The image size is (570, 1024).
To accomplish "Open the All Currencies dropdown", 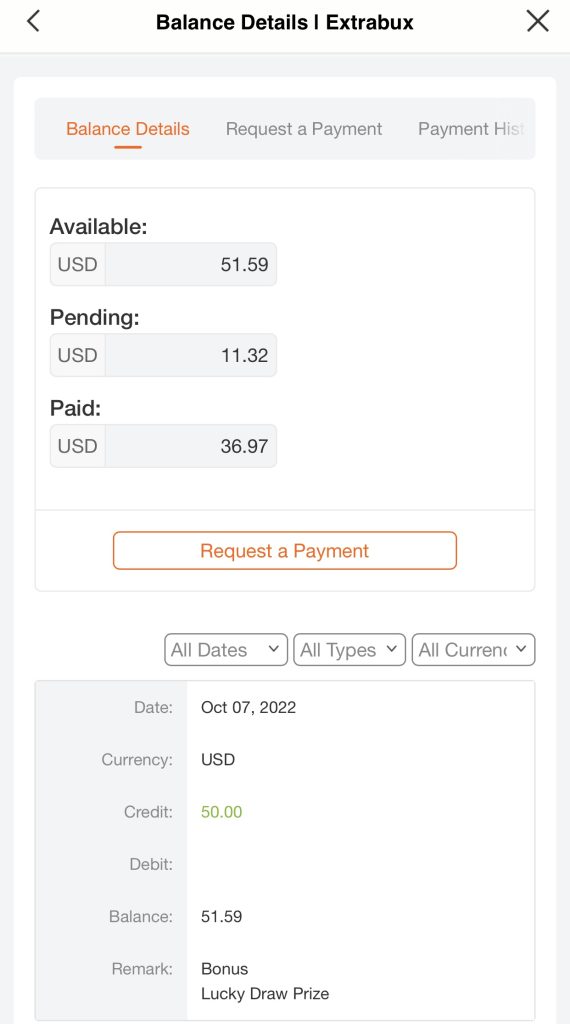I will point(473,650).
